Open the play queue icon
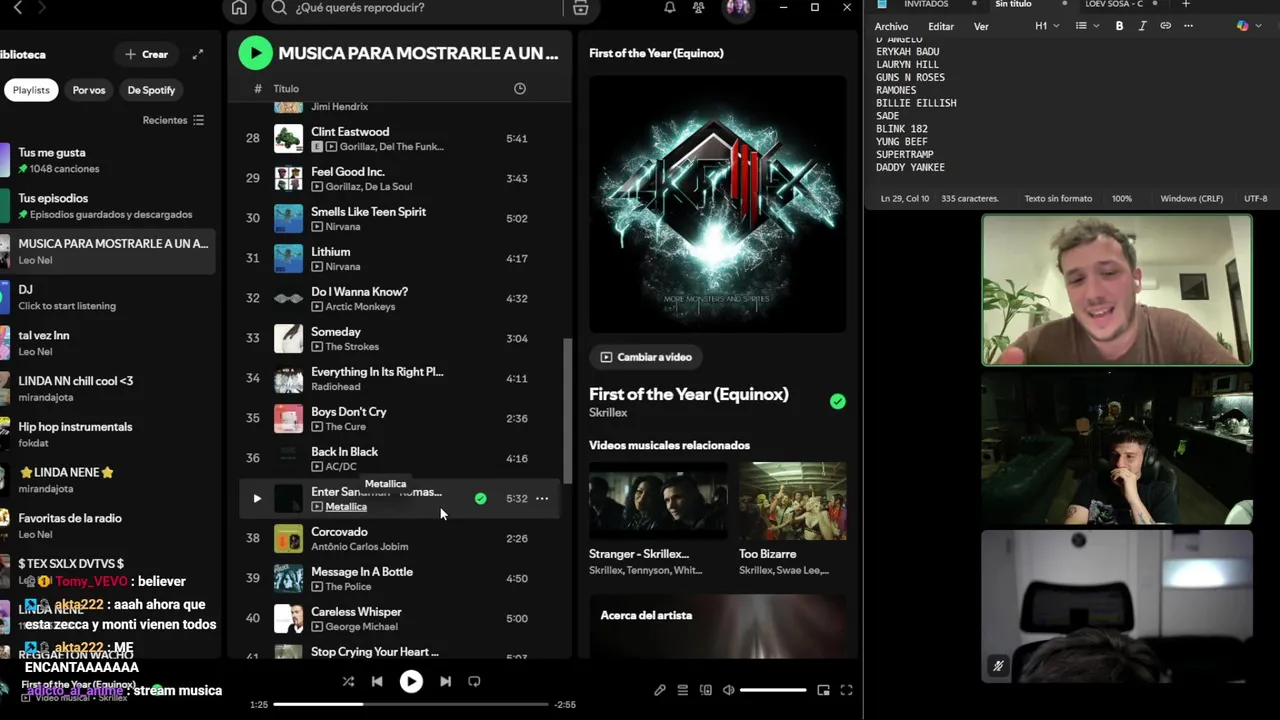 683,690
